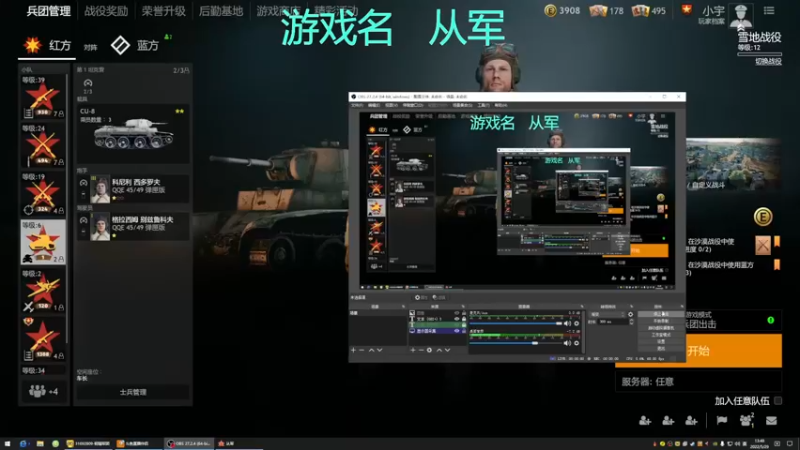This screenshot has height=450, width=800.
Task: Open the transition properties gear icon
Action: point(631,314)
